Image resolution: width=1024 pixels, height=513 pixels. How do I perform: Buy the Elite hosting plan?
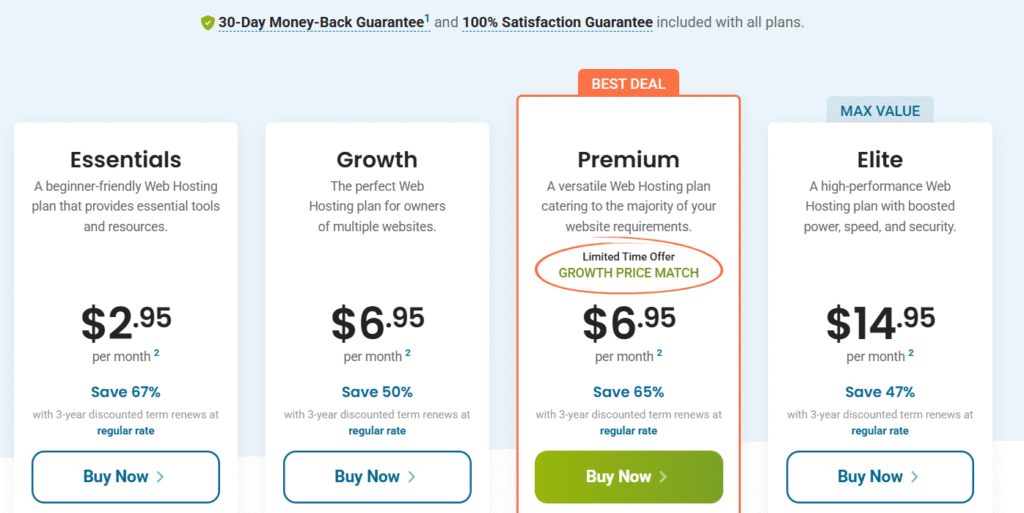click(x=880, y=477)
